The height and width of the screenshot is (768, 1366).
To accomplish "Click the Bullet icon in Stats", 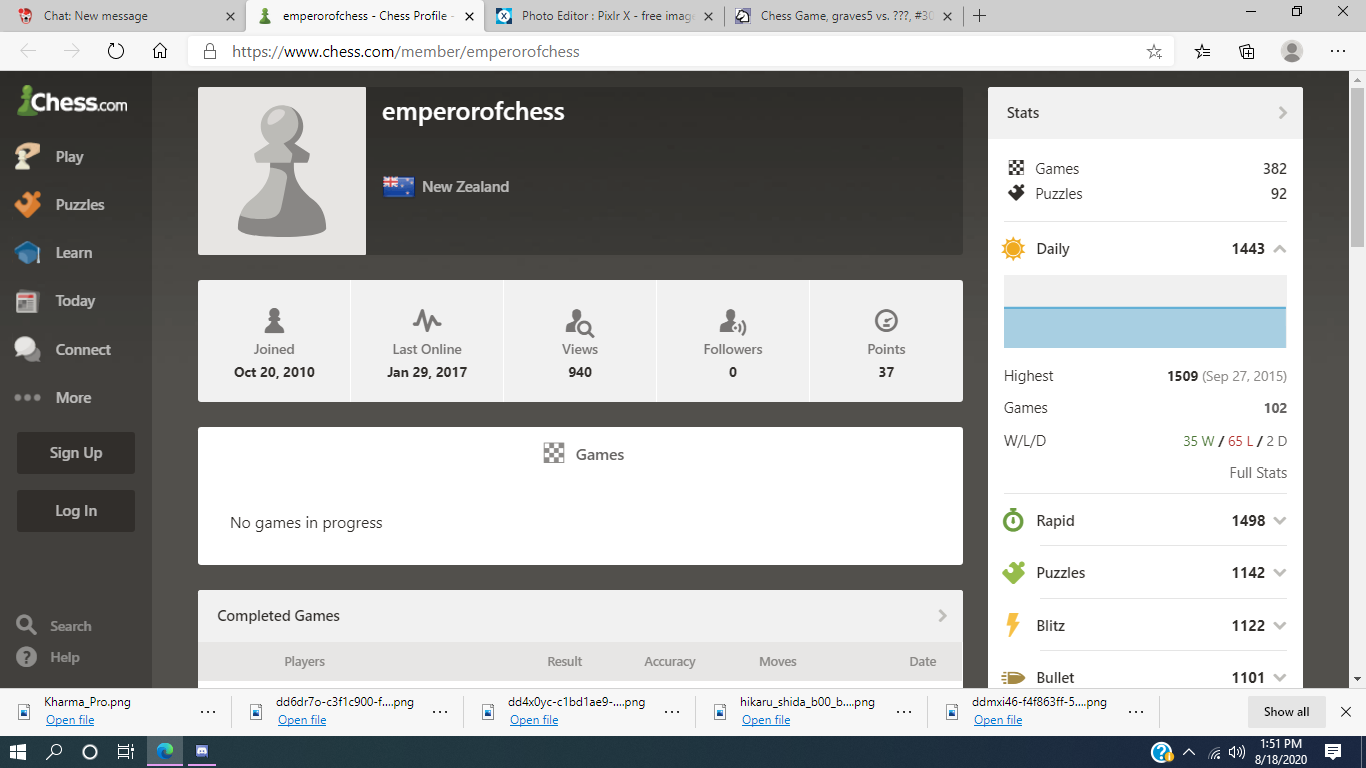I will 1013,678.
